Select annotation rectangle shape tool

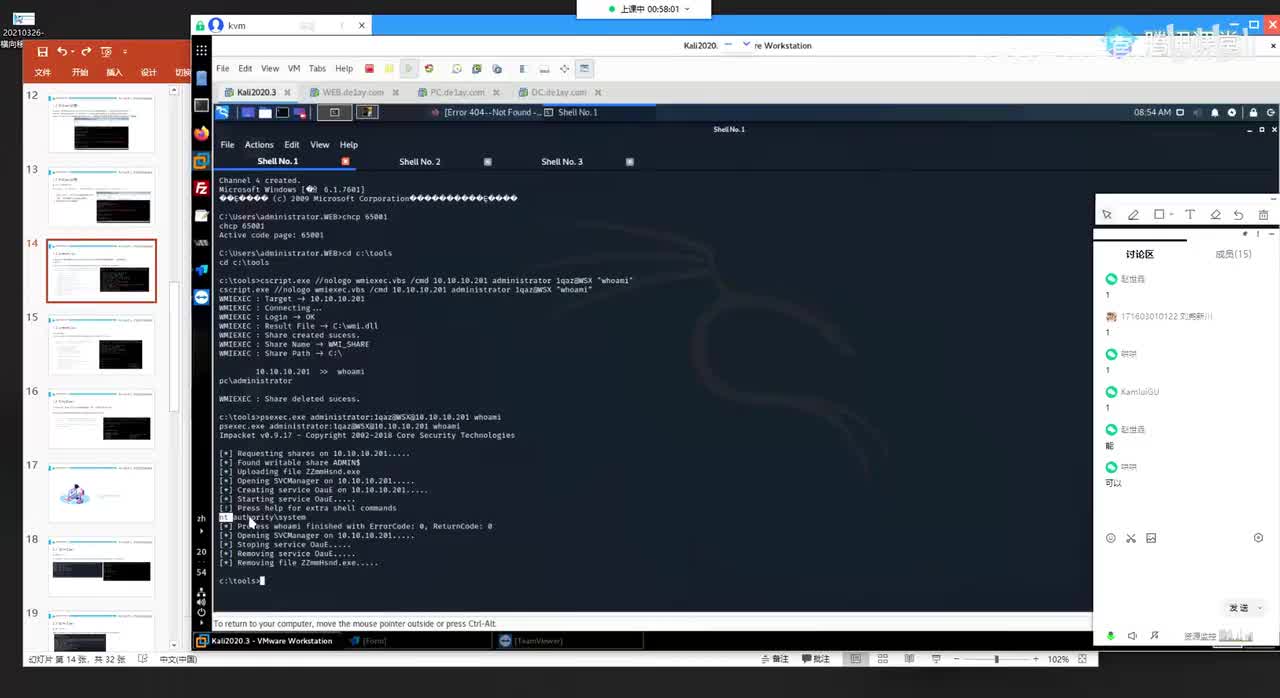click(x=1159, y=215)
